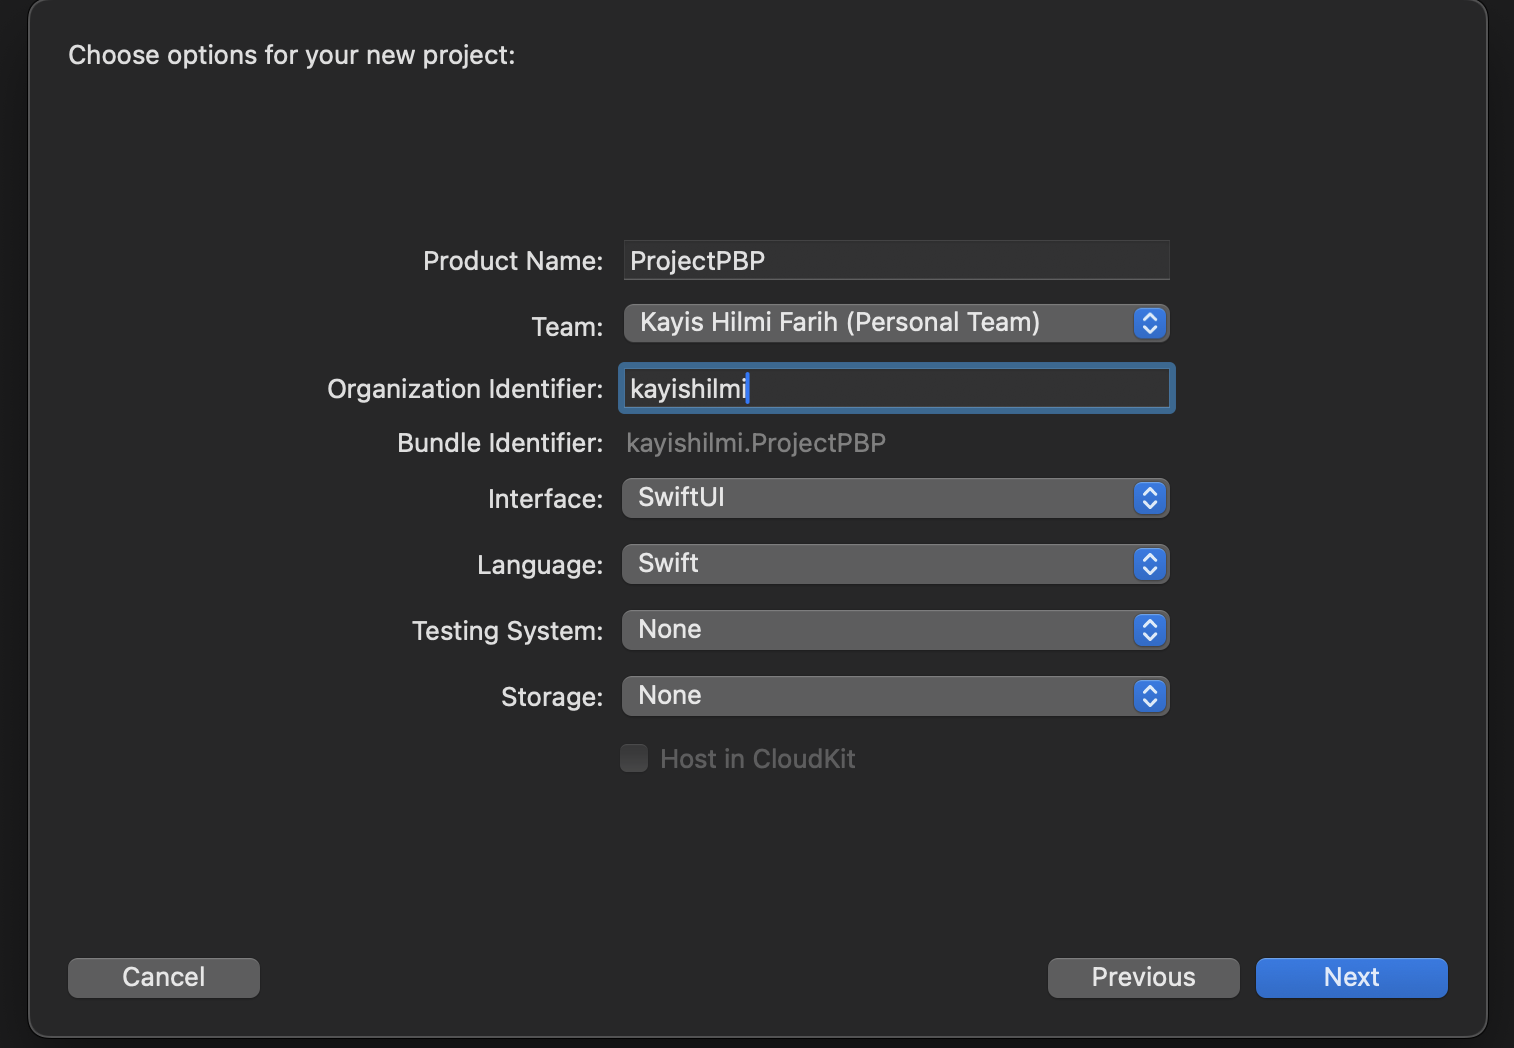Image resolution: width=1514 pixels, height=1048 pixels.
Task: Click the Organization Identifier label
Action: (465, 389)
